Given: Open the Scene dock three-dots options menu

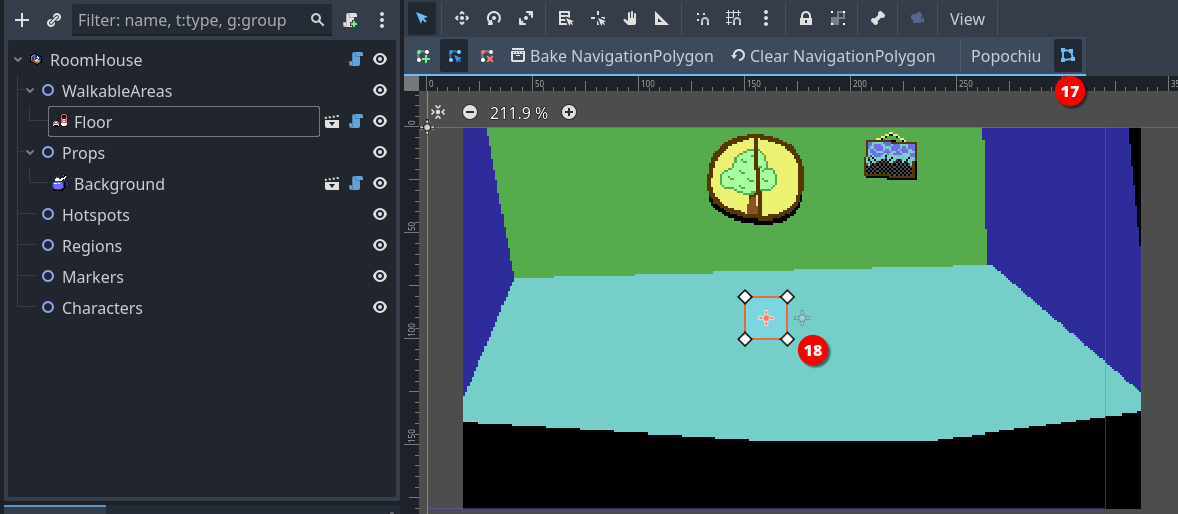Looking at the screenshot, I should (382, 20).
